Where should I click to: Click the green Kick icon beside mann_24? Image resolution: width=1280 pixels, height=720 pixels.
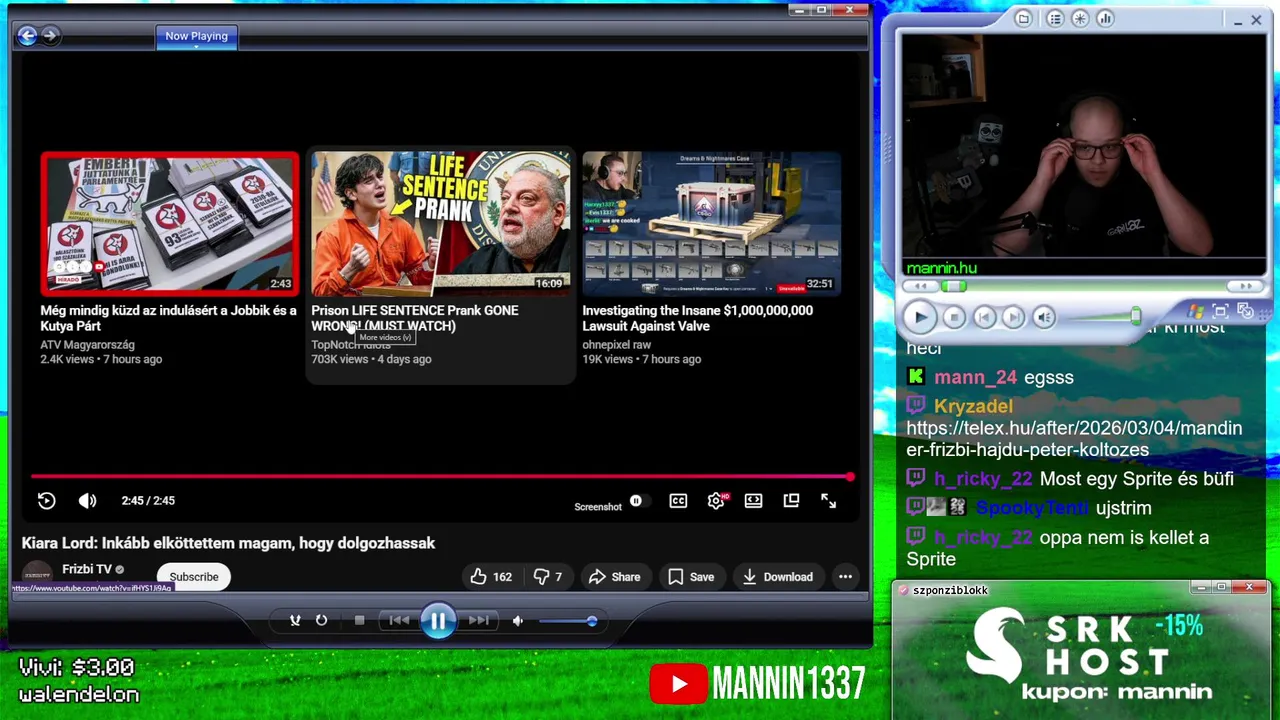tap(916, 377)
